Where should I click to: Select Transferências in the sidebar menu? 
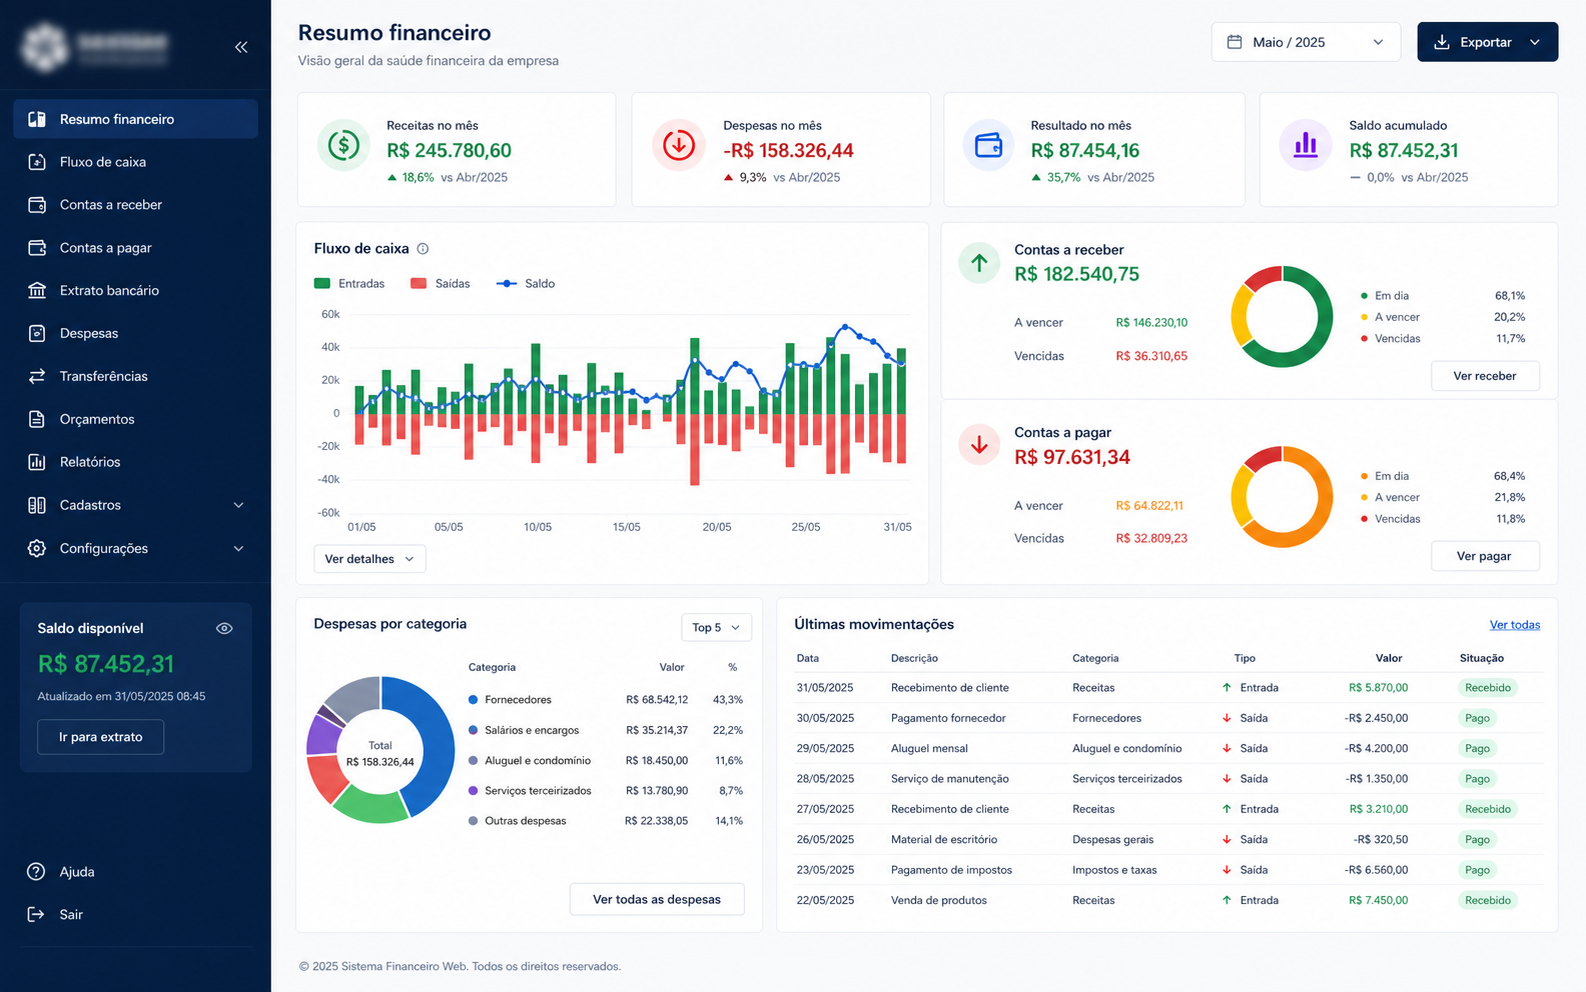coord(136,376)
